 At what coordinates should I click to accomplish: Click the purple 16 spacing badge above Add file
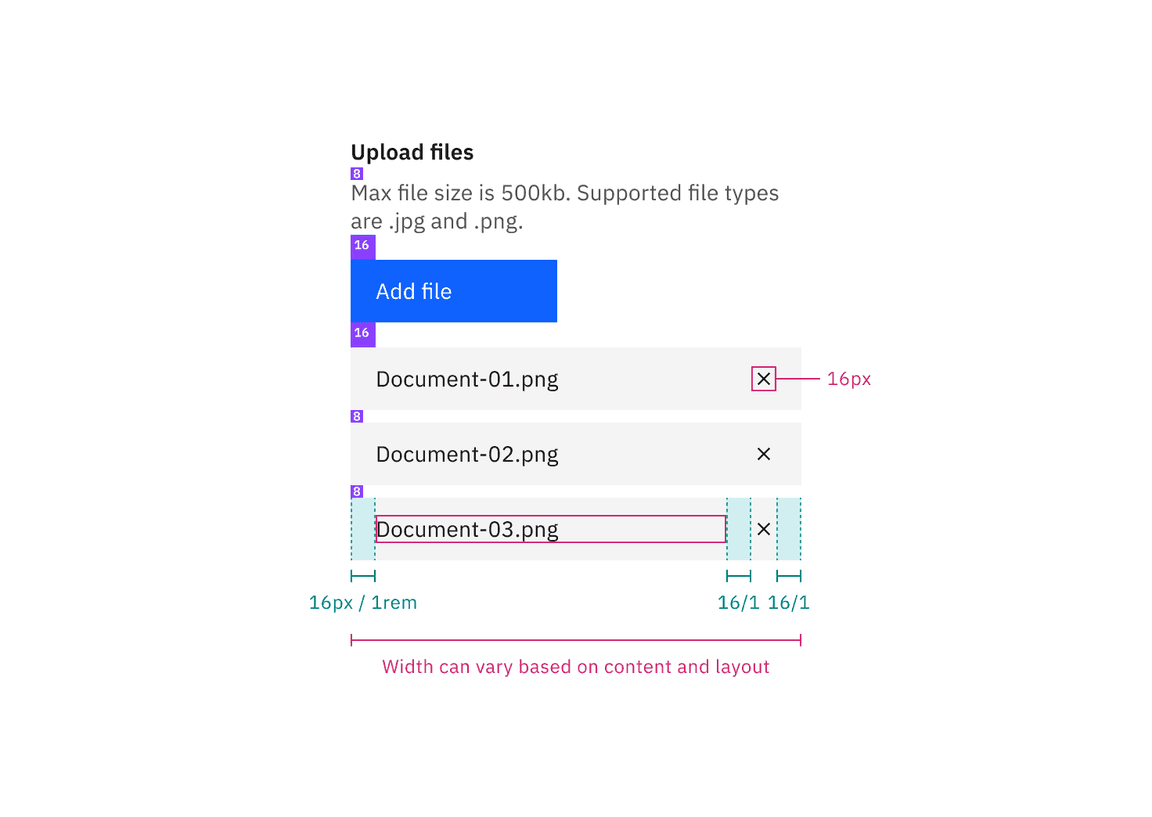point(362,245)
